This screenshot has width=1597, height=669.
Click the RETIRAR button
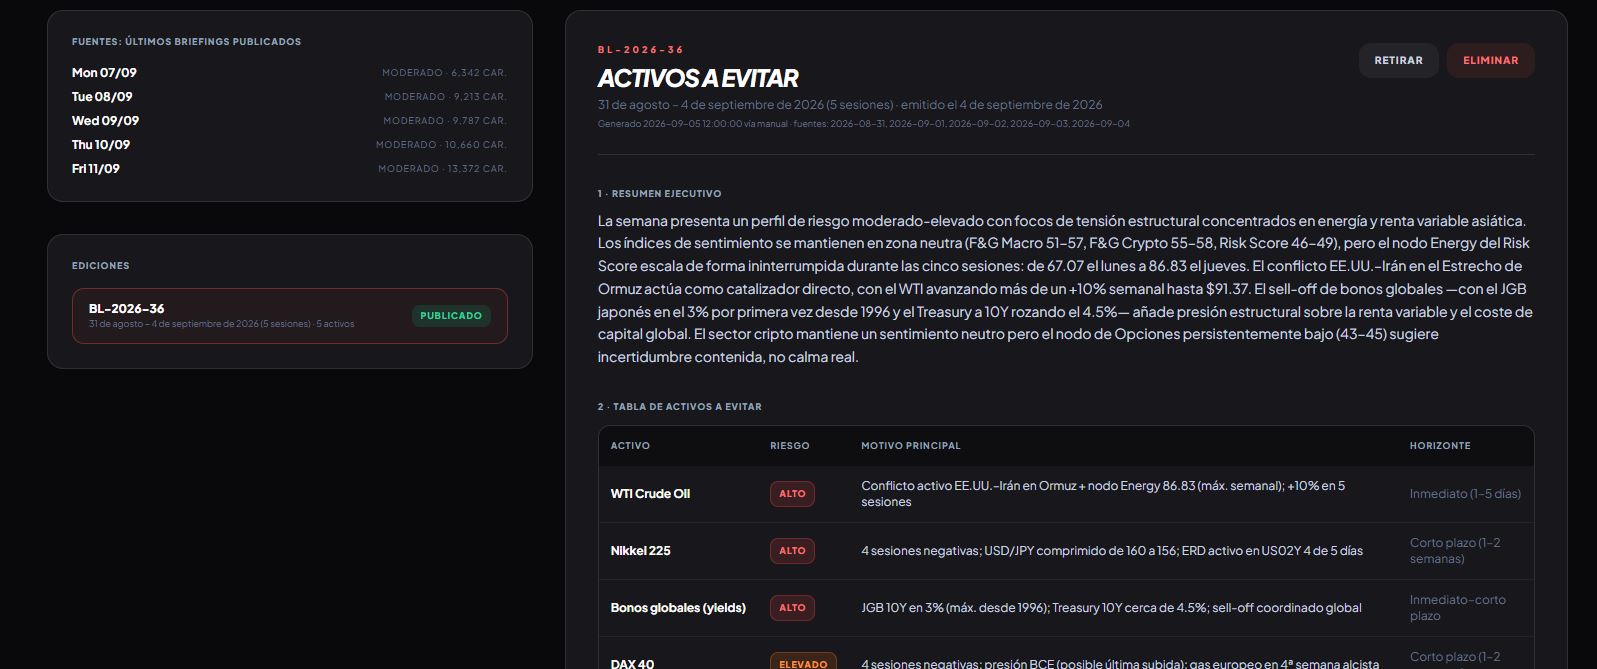1398,60
